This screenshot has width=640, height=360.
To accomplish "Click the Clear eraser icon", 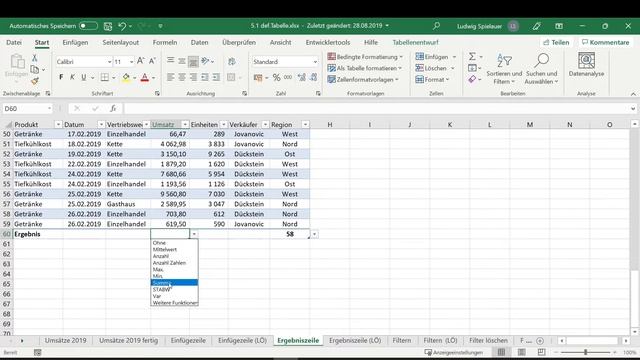I will tap(472, 79).
